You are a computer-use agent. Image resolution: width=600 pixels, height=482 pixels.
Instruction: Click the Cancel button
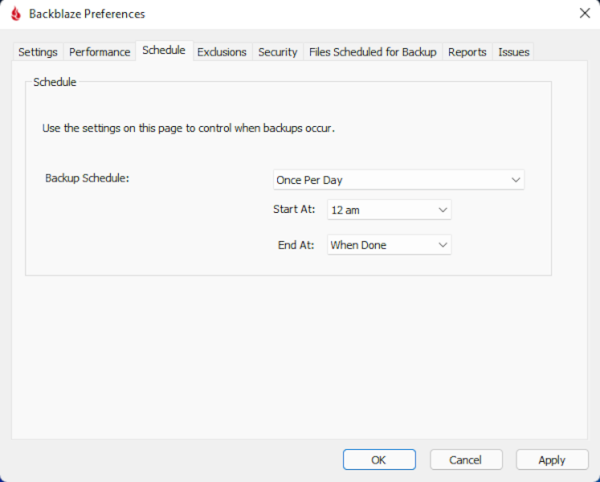(465, 460)
